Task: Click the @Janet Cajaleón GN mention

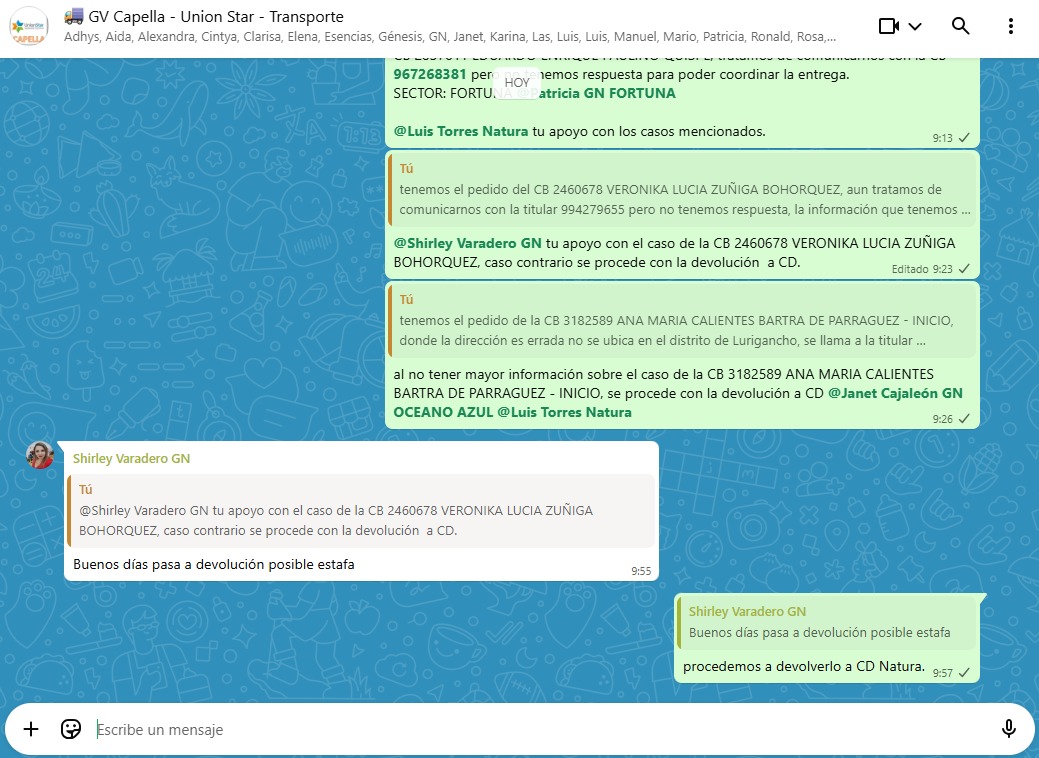Action: click(894, 393)
